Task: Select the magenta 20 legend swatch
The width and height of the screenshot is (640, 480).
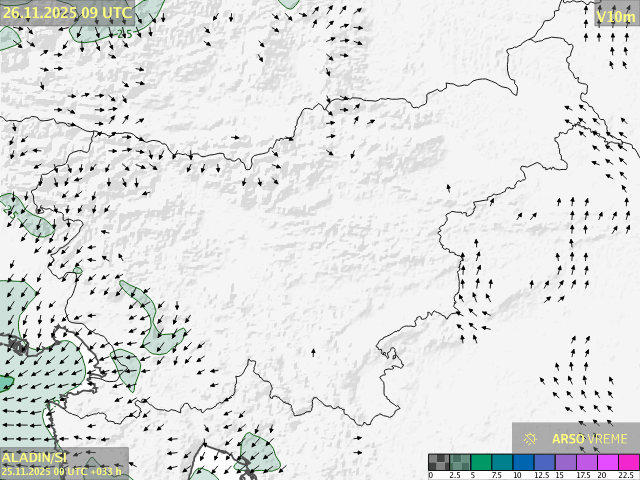Action: pos(606,462)
